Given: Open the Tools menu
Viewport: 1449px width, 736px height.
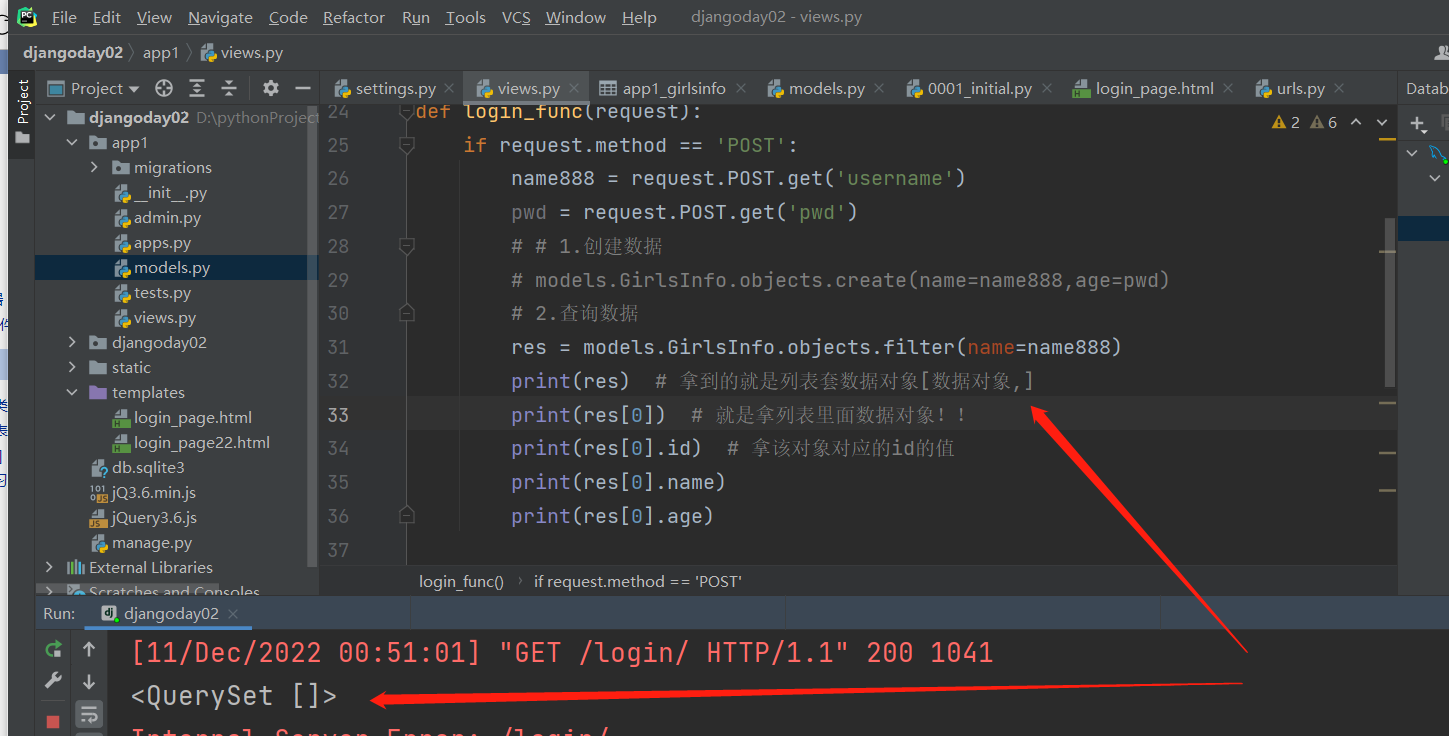Looking at the screenshot, I should (465, 17).
